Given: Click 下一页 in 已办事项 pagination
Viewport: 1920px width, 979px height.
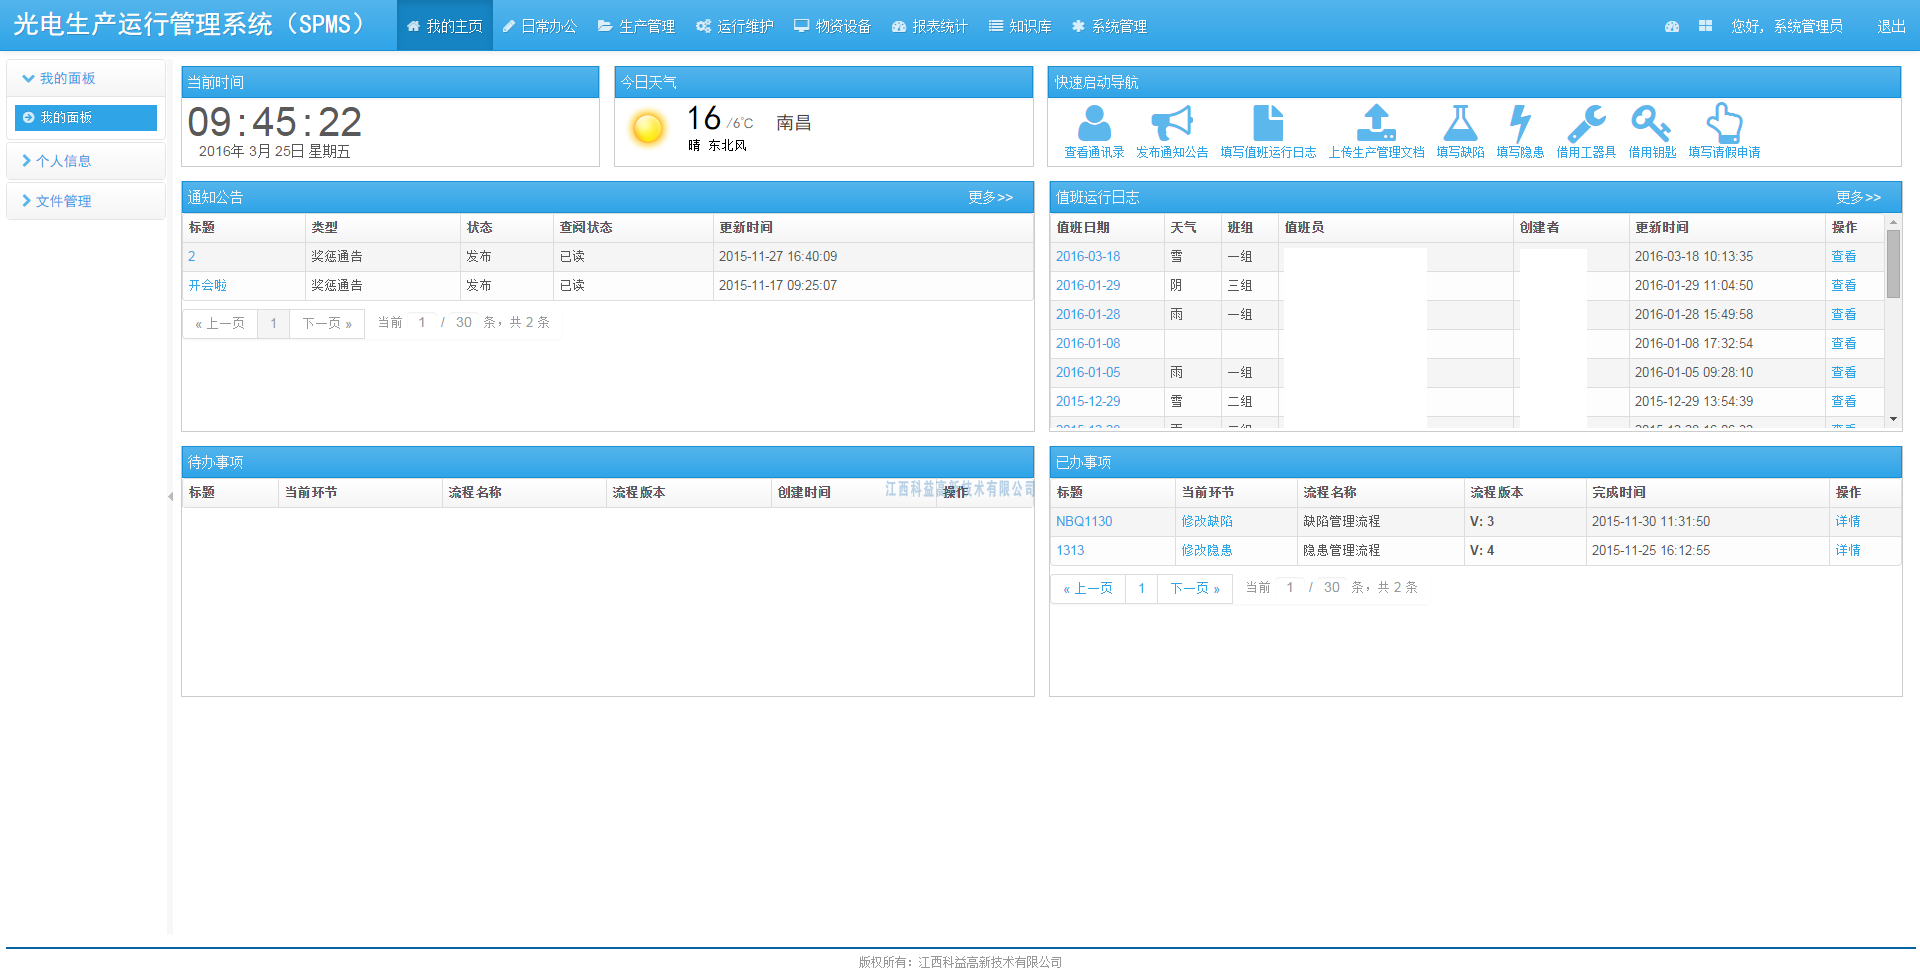Looking at the screenshot, I should click(x=1195, y=588).
